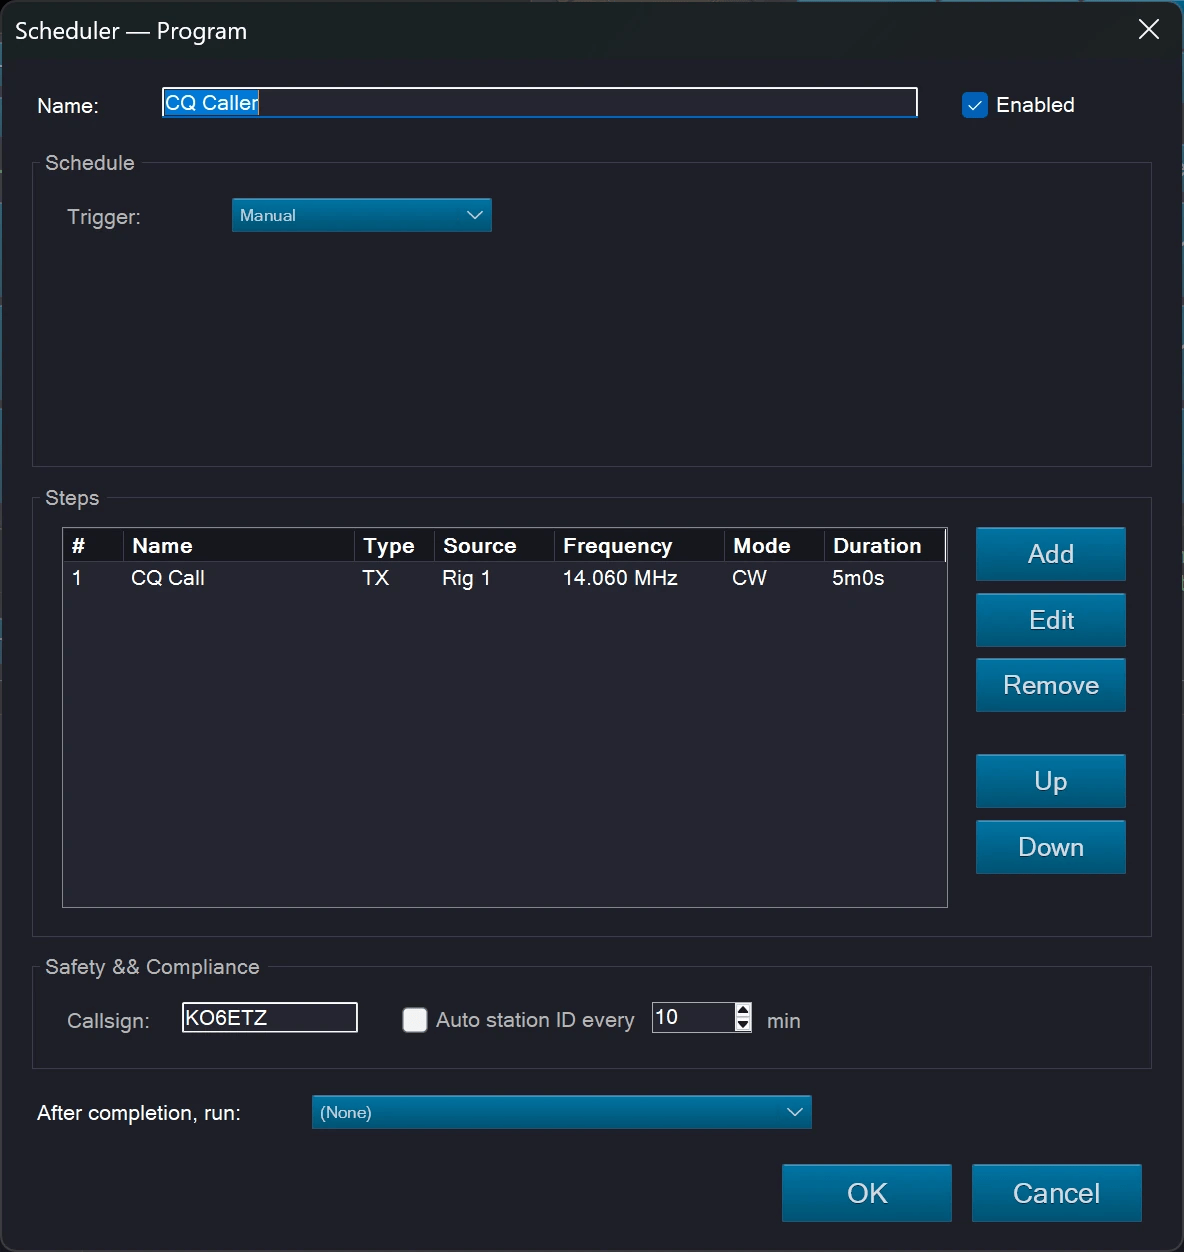Click the Type column header

[x=394, y=546]
